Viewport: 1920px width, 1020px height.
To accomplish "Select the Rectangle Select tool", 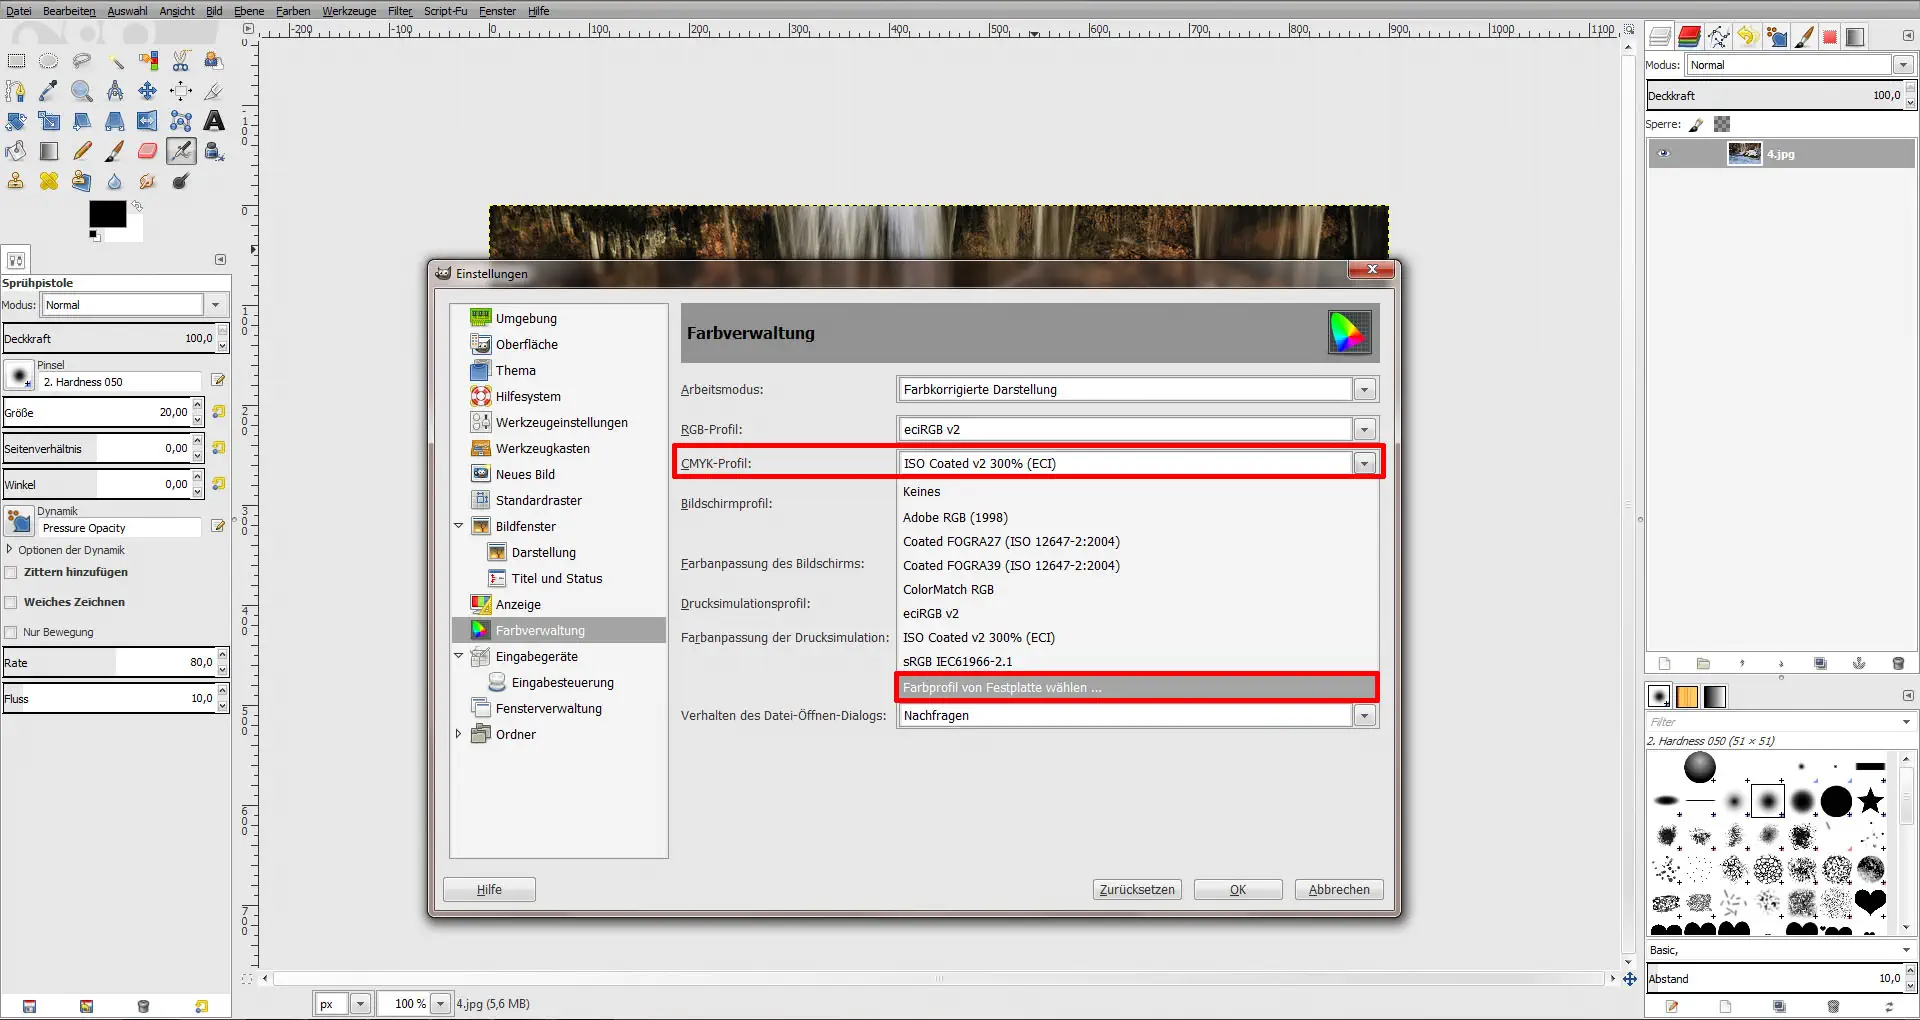I will [16, 60].
